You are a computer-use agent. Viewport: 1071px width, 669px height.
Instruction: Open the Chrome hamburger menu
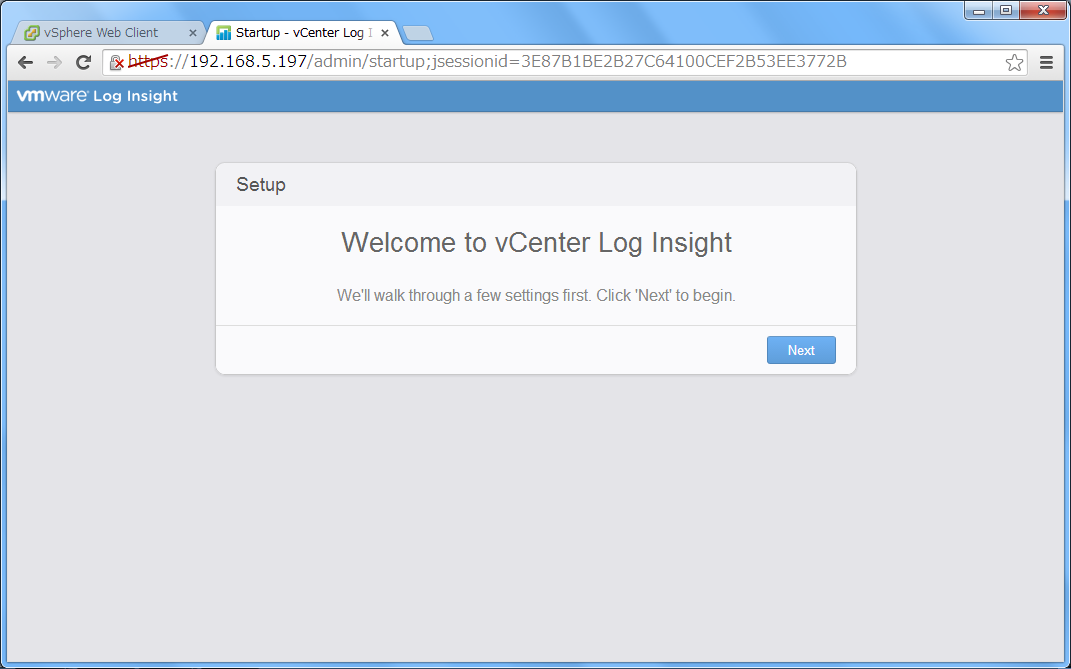pyautogui.click(x=1046, y=63)
